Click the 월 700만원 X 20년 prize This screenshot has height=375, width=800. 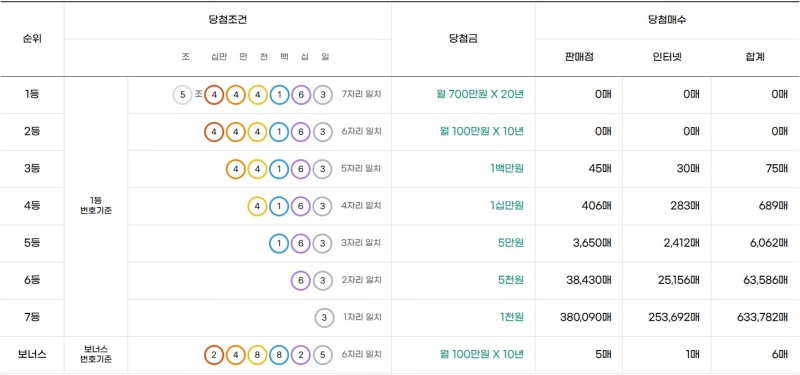click(x=480, y=94)
